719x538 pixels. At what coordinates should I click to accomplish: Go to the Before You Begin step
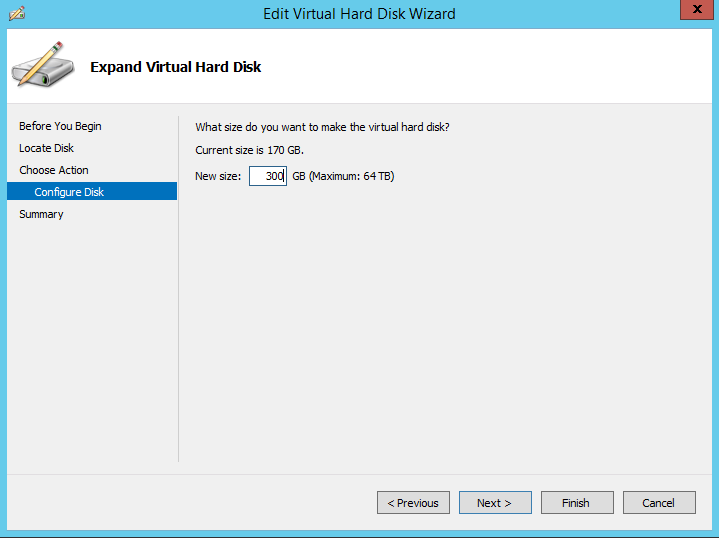[x=60, y=126]
